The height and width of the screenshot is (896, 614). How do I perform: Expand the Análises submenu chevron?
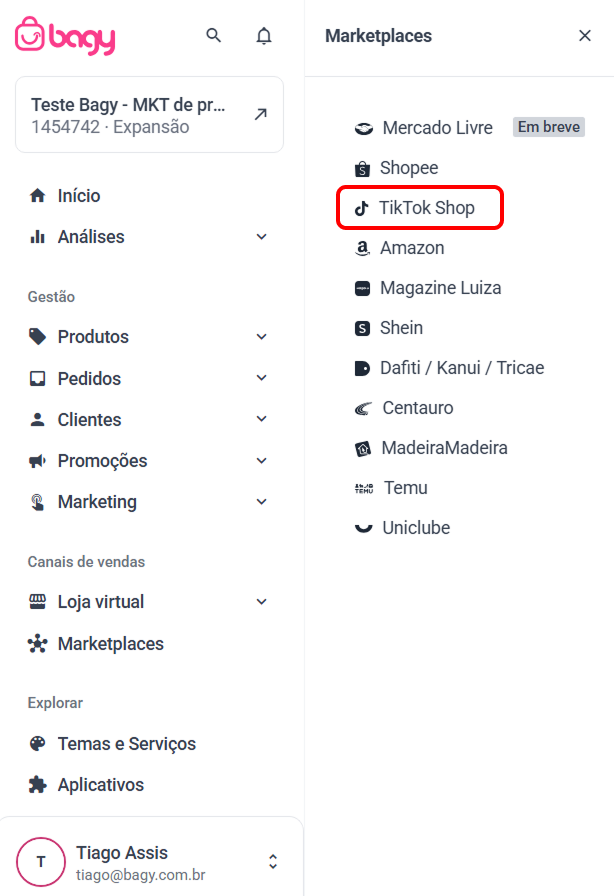261,237
